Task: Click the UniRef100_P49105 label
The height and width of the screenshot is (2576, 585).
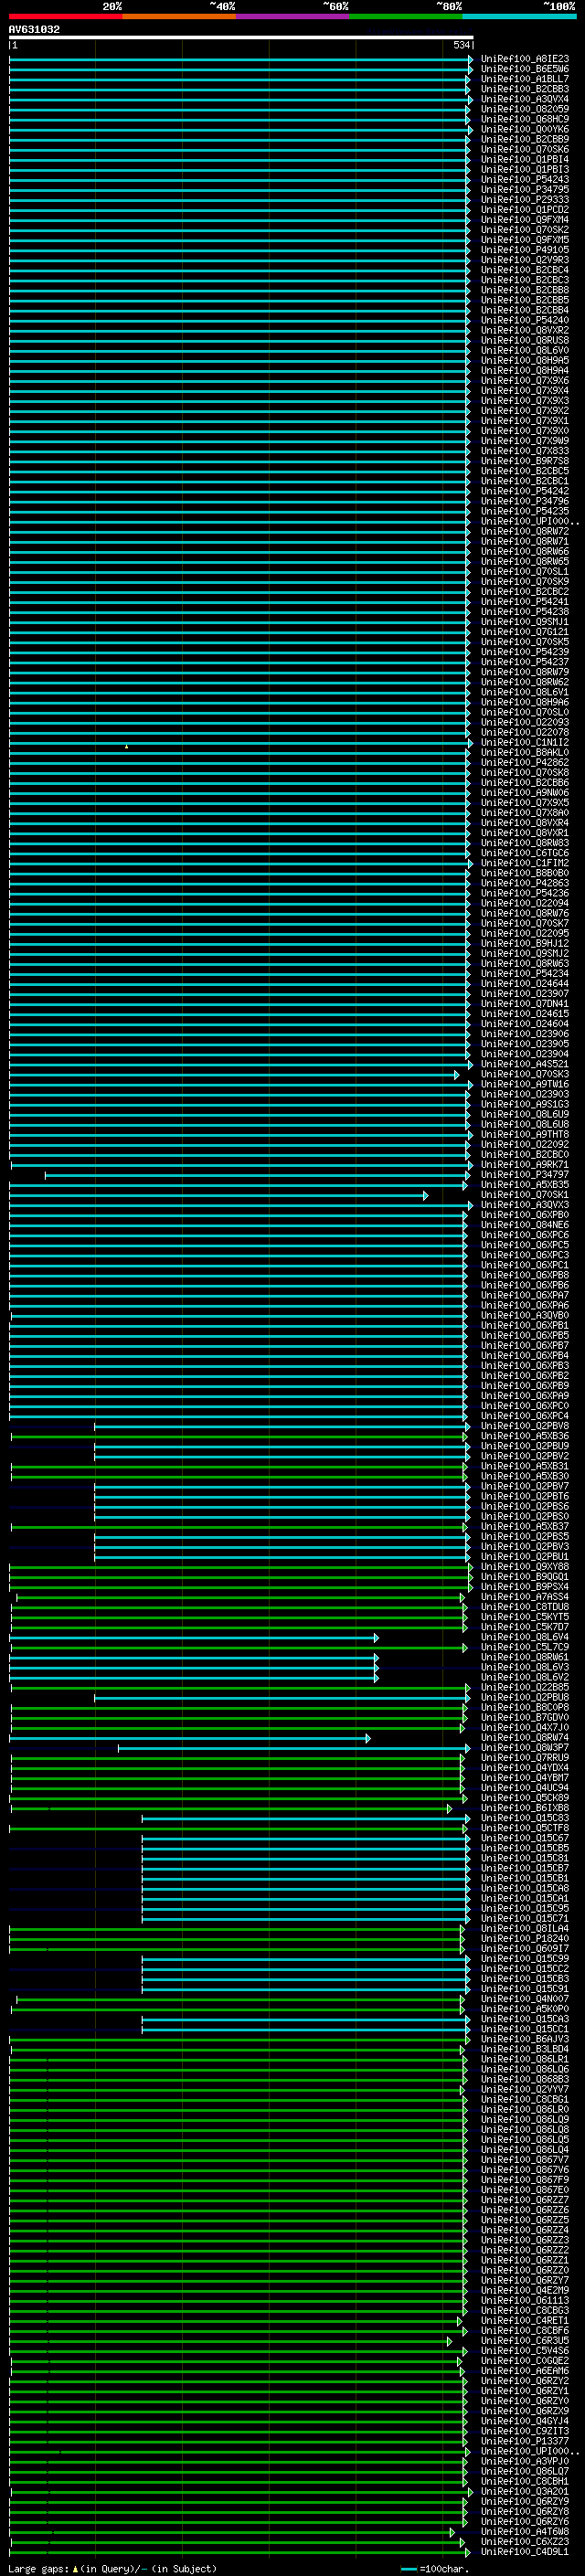Action: (x=525, y=250)
